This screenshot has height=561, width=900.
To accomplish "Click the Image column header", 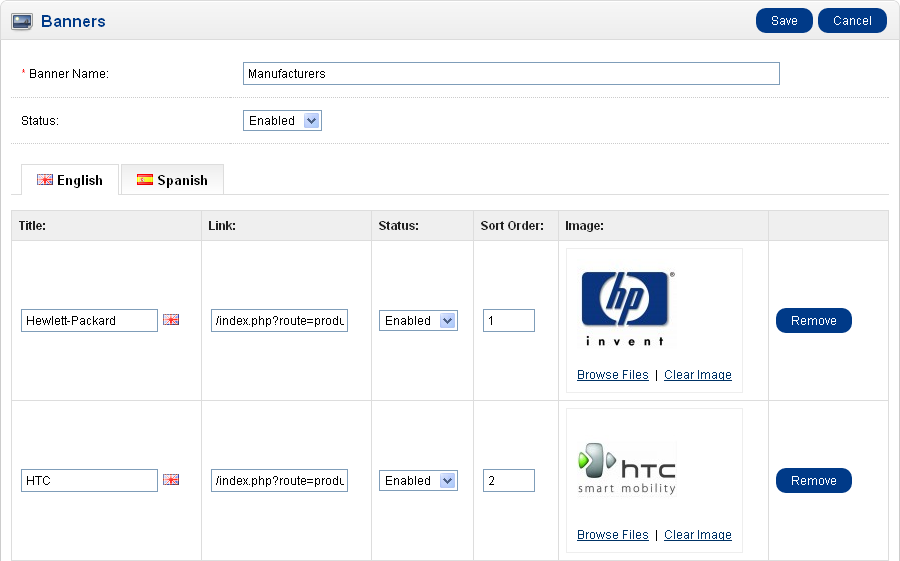I will [x=584, y=226].
